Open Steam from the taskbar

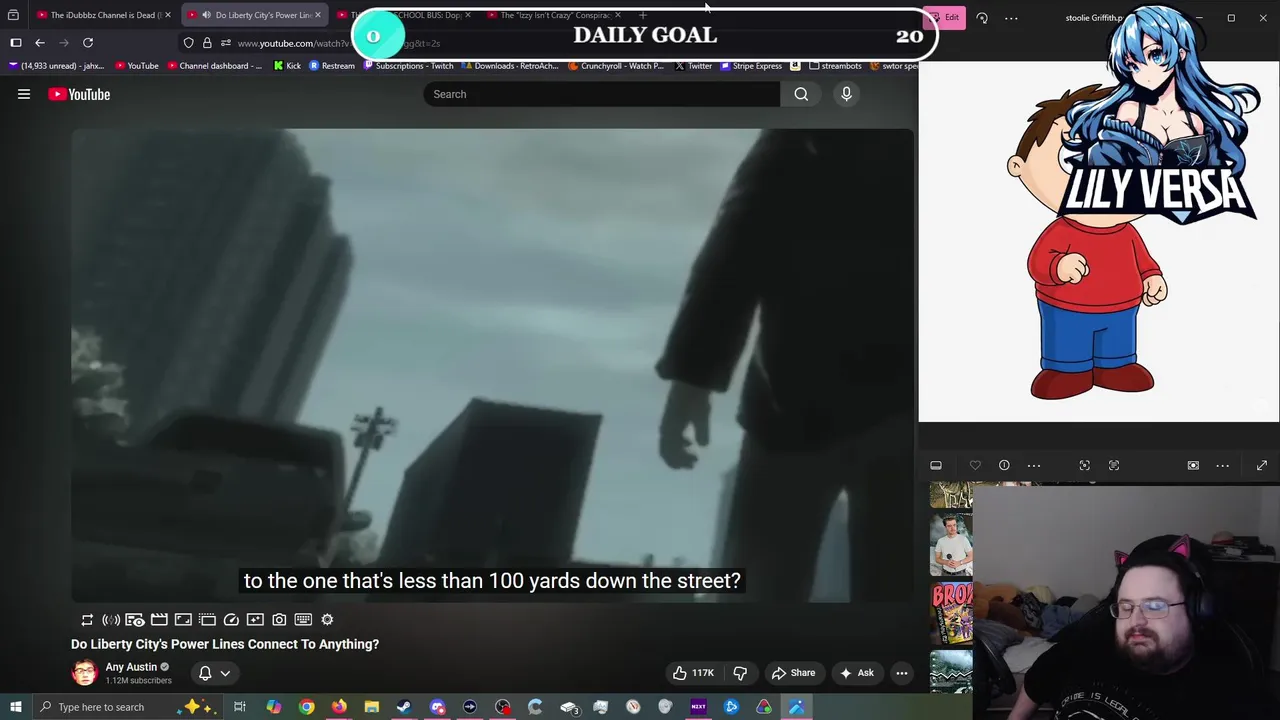click(x=404, y=707)
